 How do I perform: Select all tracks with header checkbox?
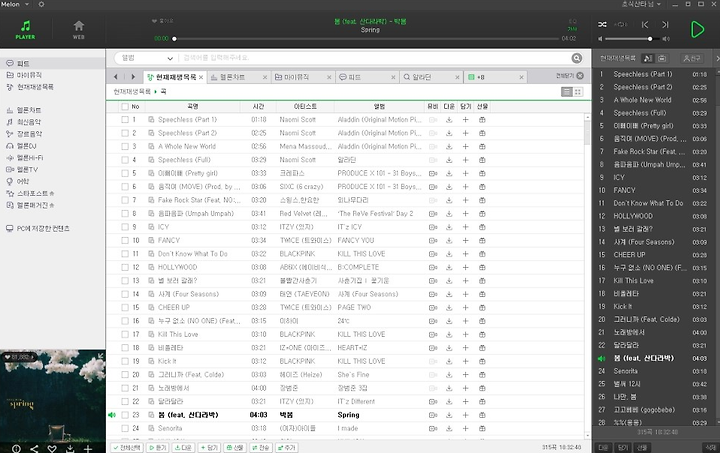pos(125,106)
